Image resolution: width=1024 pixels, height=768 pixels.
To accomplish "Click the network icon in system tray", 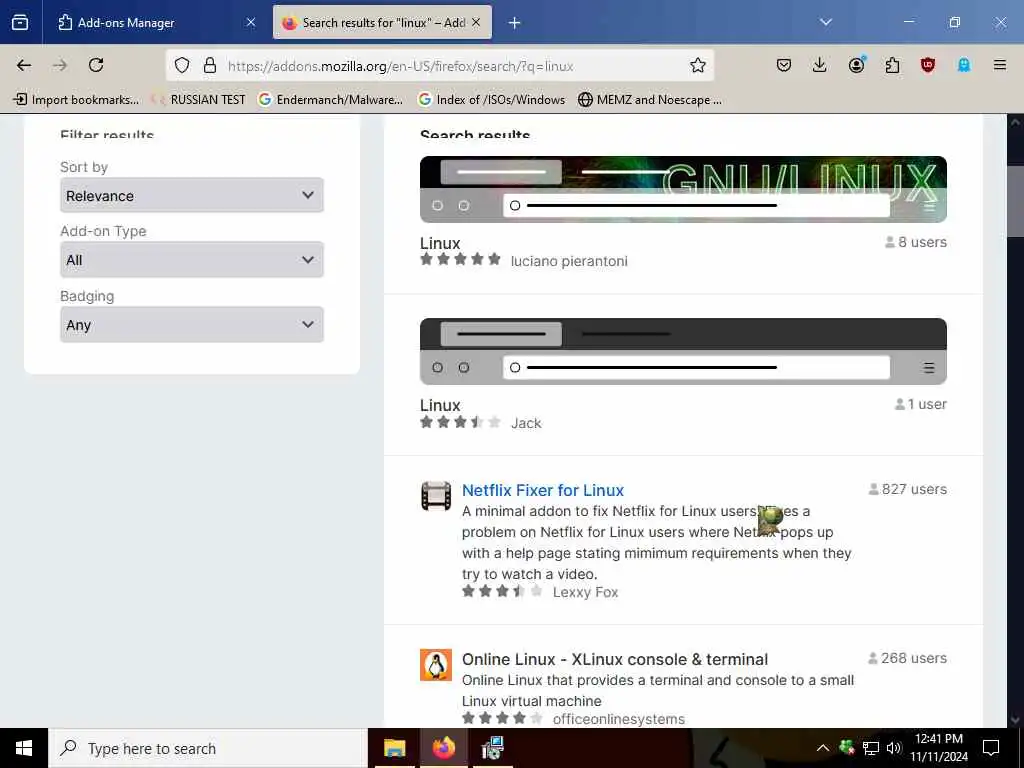I will 871,748.
